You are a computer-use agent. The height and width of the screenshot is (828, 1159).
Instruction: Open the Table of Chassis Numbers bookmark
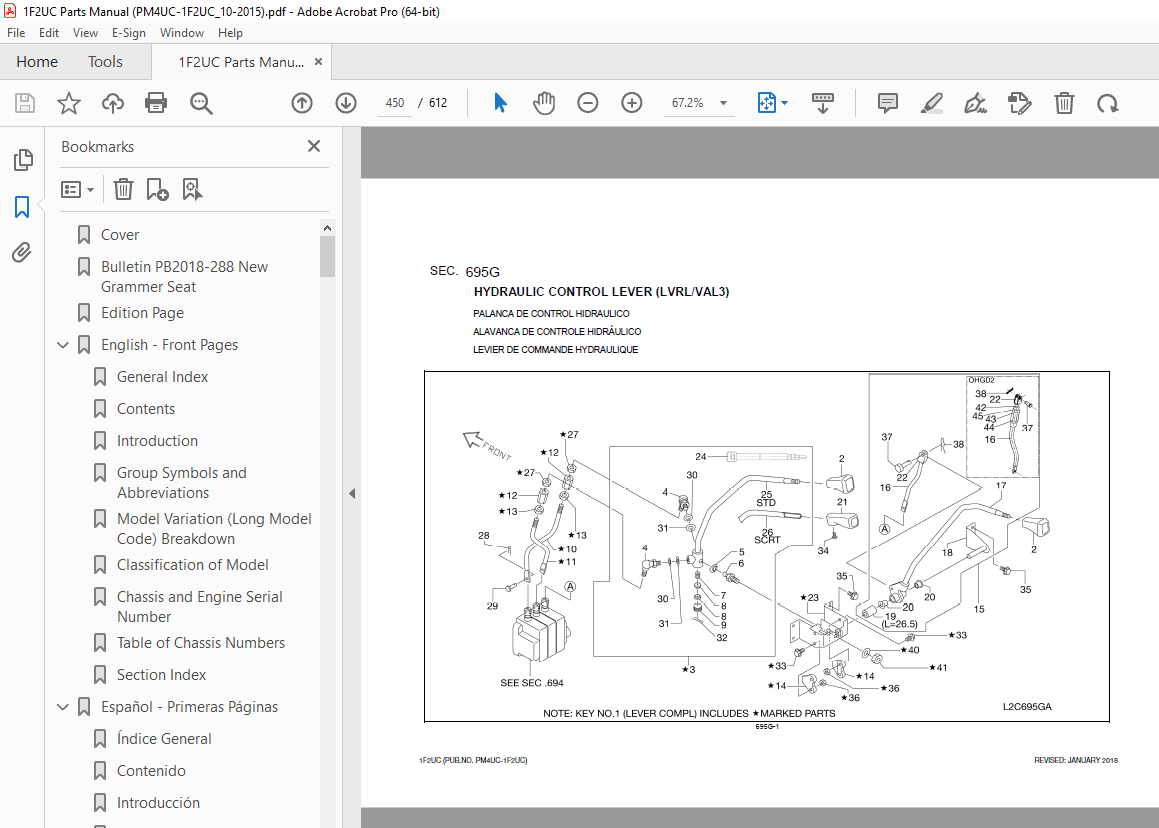(x=200, y=643)
